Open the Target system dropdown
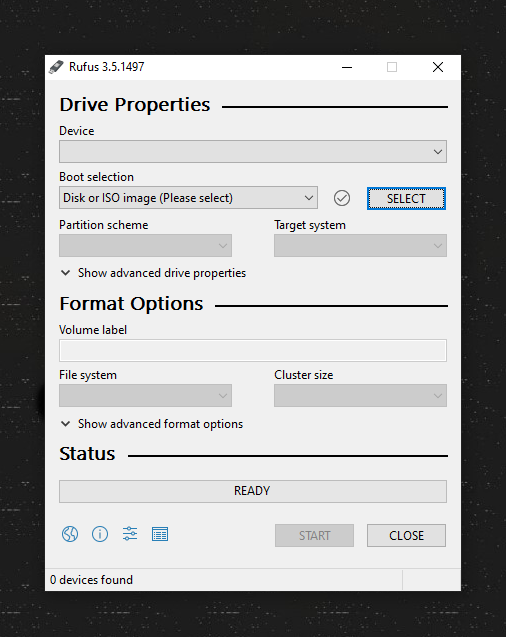The width and height of the screenshot is (506, 637). [360, 245]
